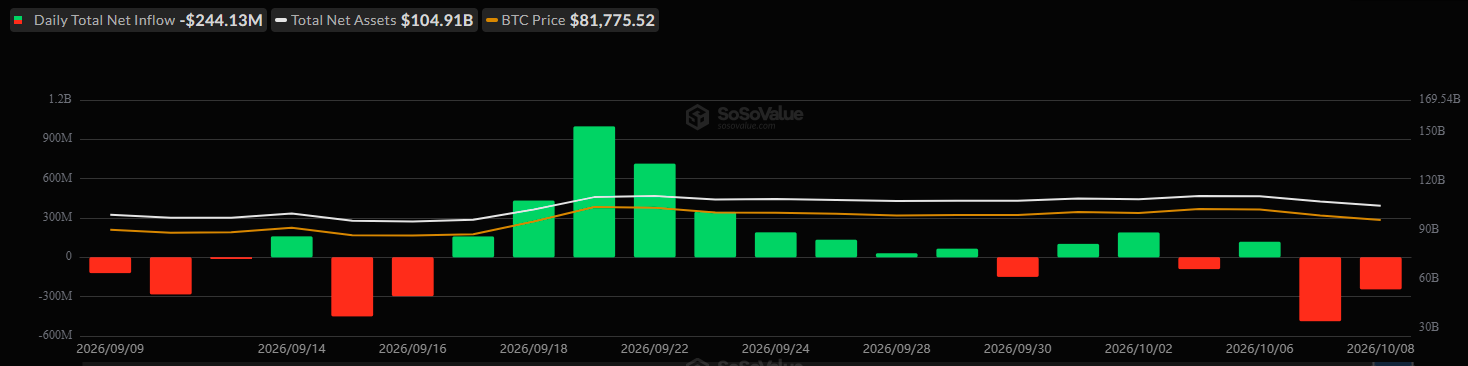Click the 2026/09/30 date axis label
The width and height of the screenshot is (1468, 366).
[1018, 349]
